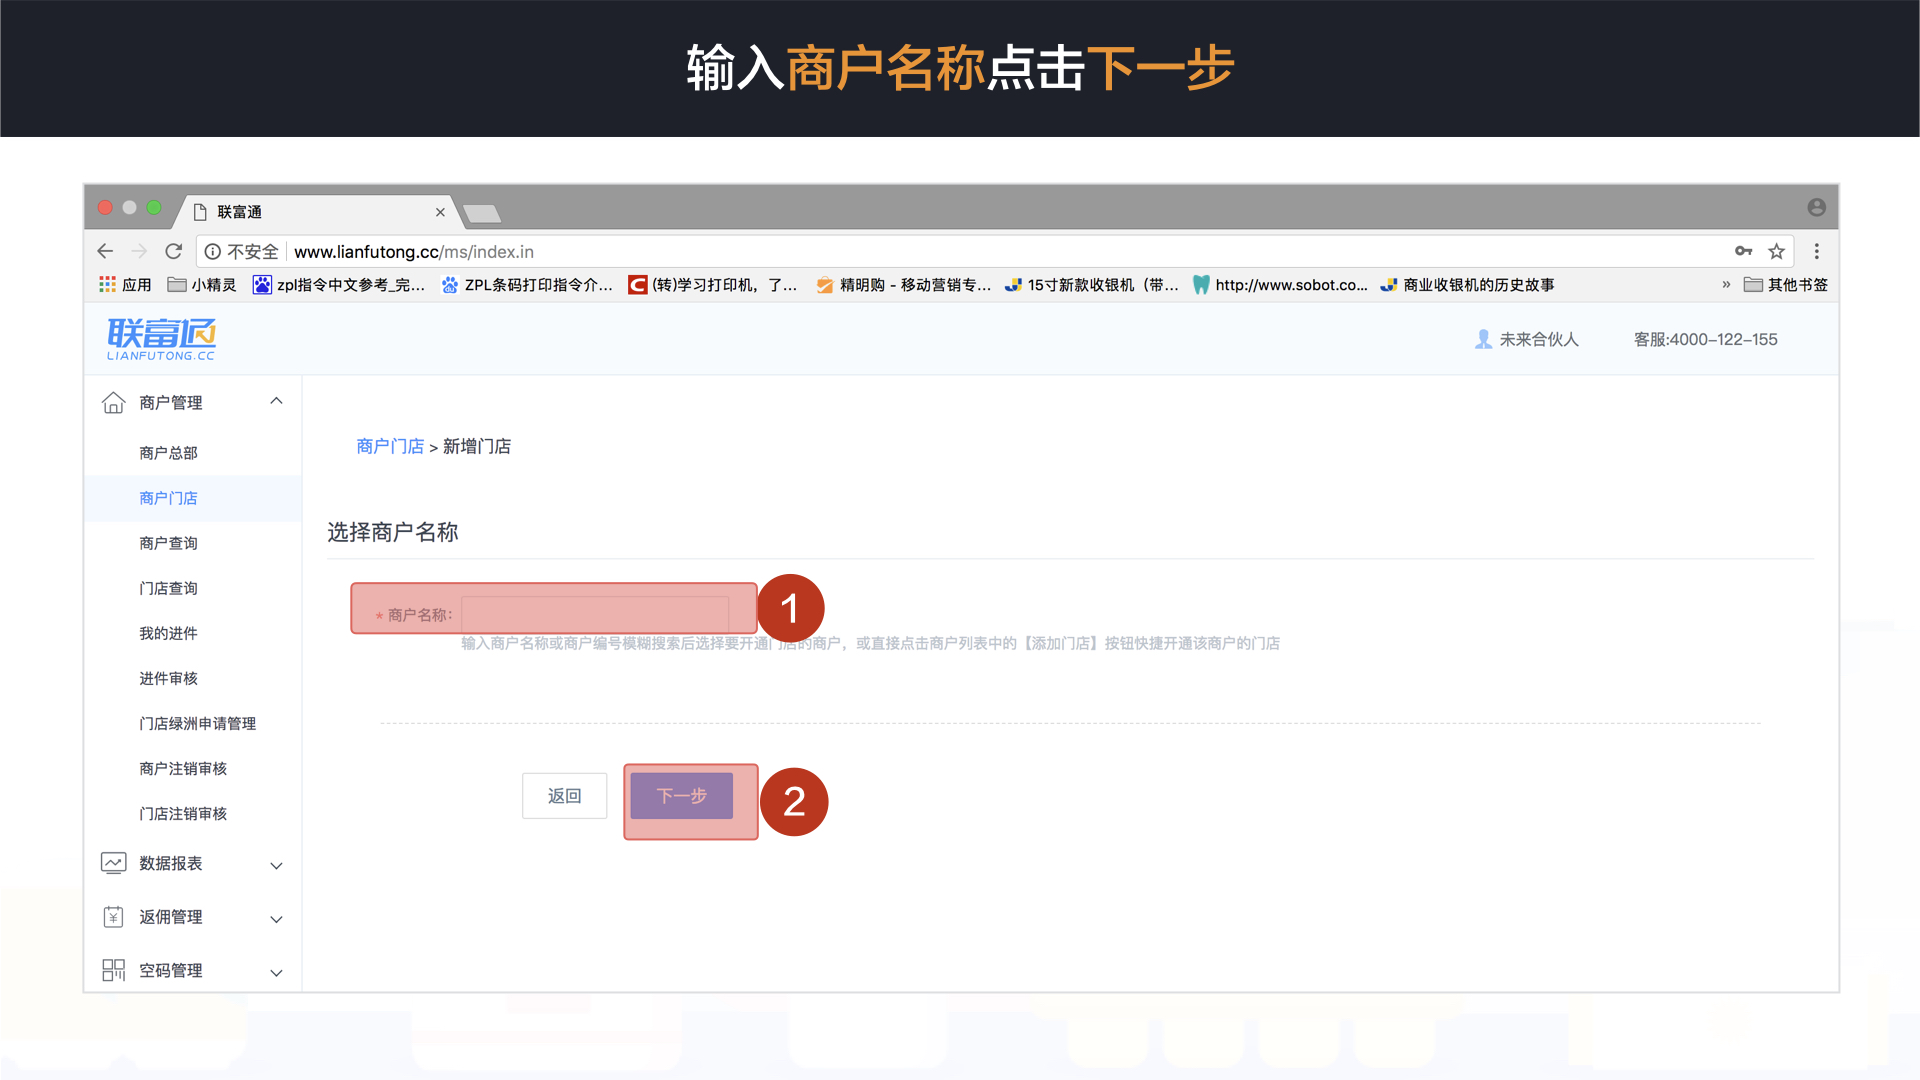Click the 商户名称 input field
The image size is (1920, 1080).
(595, 614)
